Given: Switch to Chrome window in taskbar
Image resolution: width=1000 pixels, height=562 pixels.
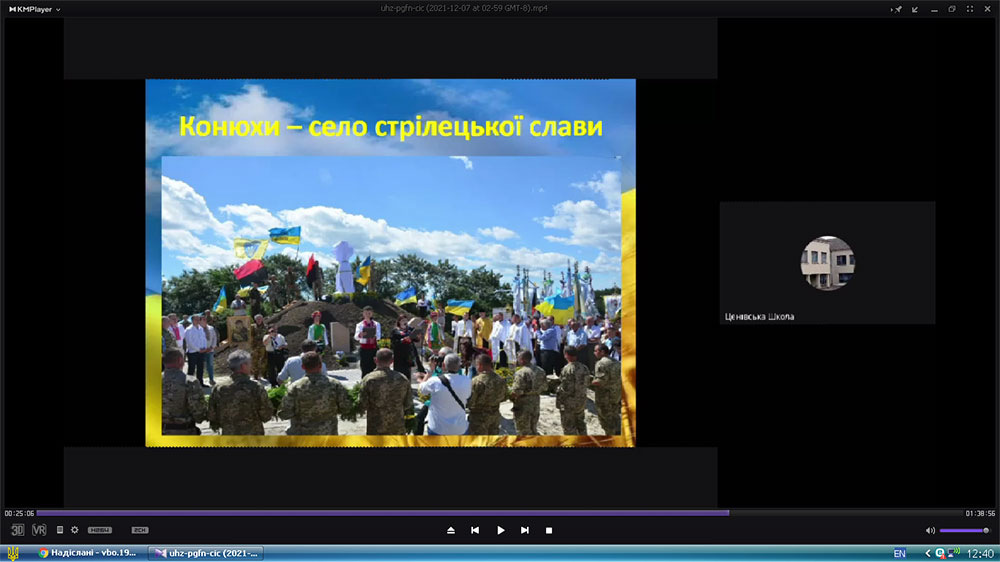Looking at the screenshot, I should (87, 553).
